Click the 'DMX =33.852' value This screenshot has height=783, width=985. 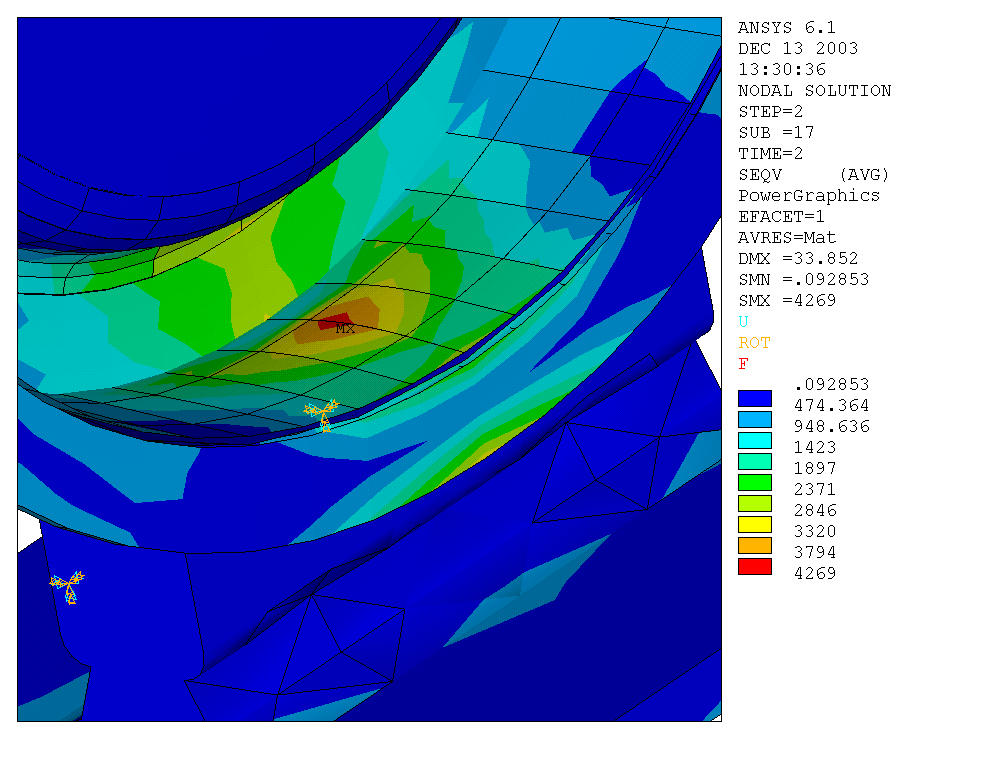pyautogui.click(x=798, y=258)
